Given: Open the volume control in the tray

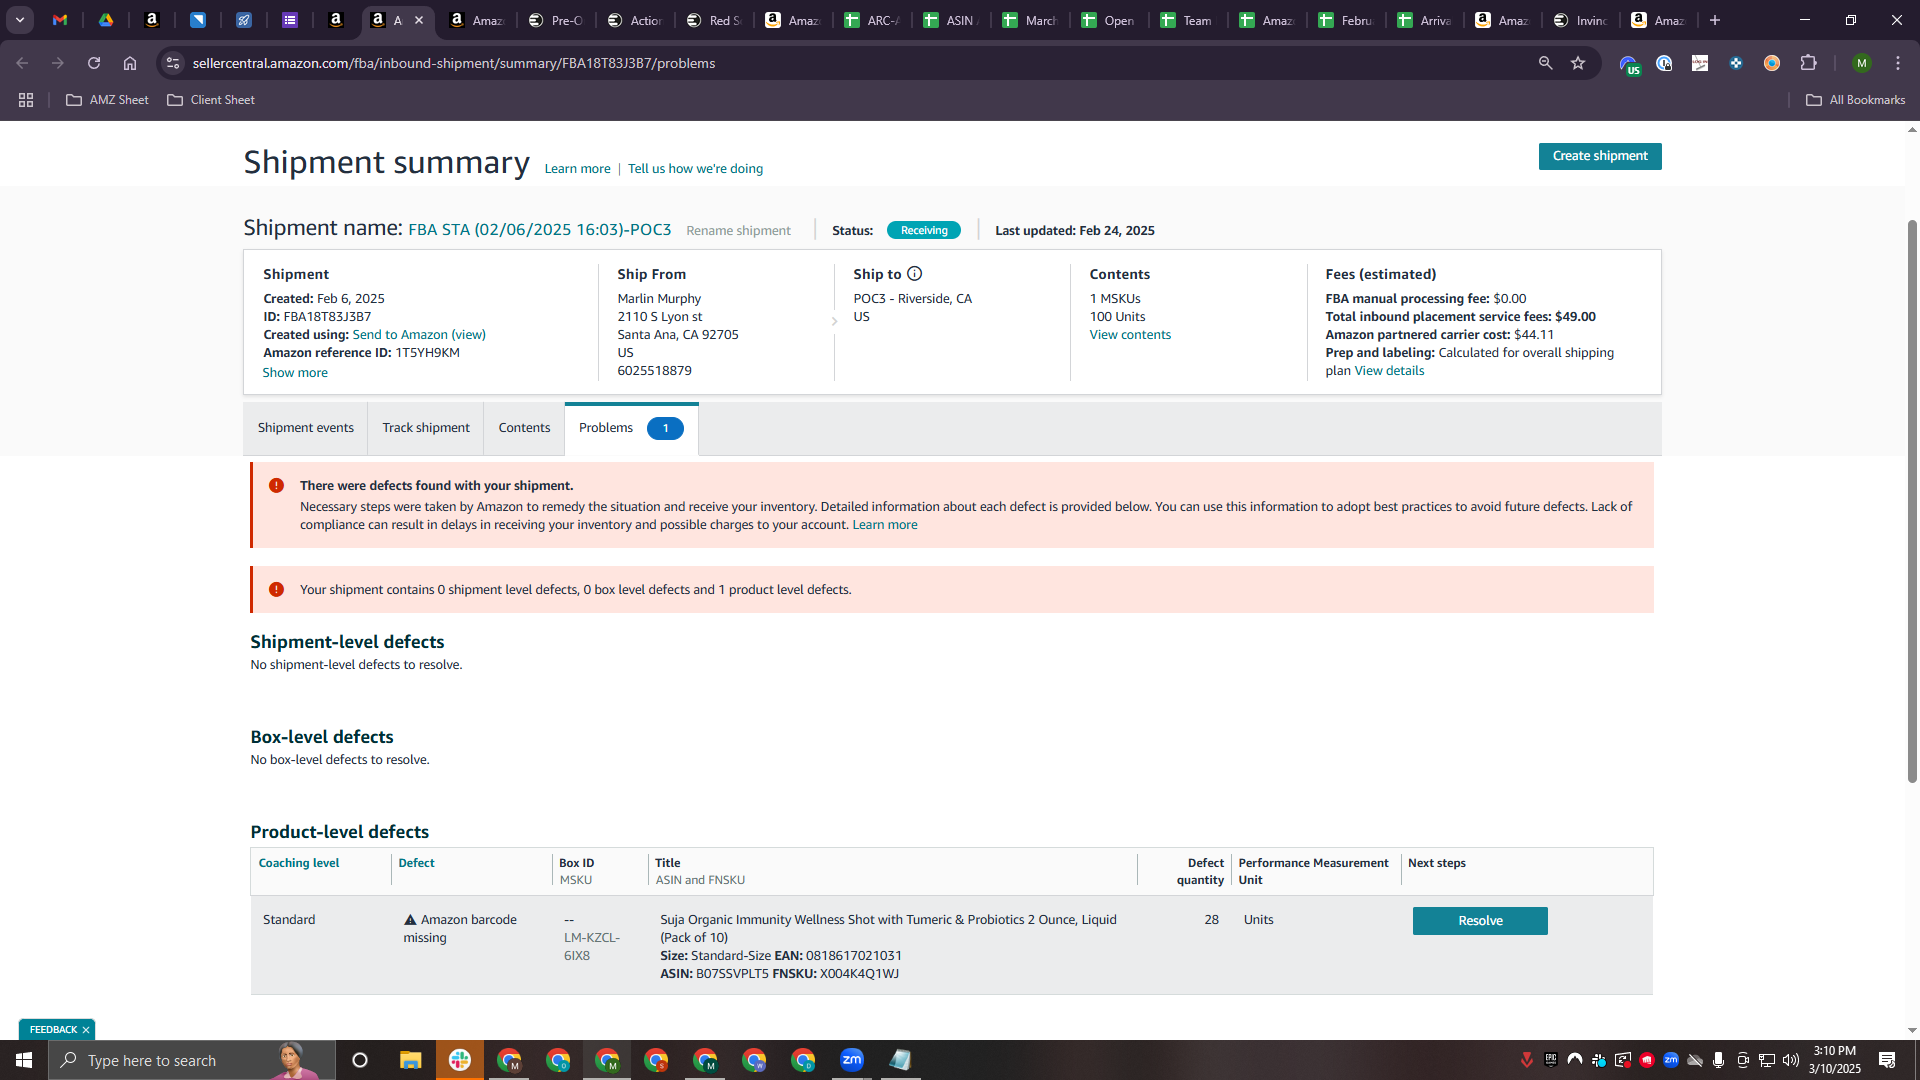Looking at the screenshot, I should [1790, 1060].
